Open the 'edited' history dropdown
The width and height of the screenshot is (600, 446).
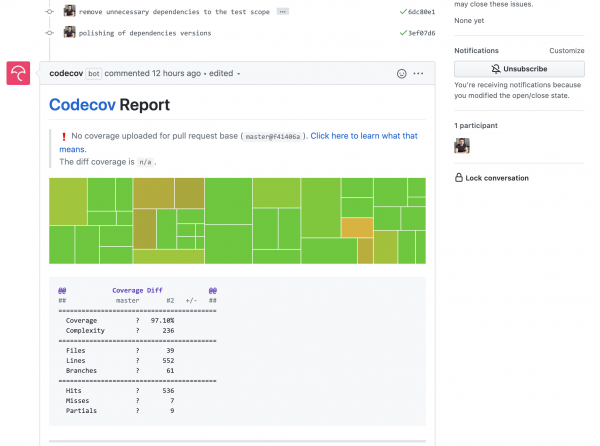pyautogui.click(x=222, y=73)
